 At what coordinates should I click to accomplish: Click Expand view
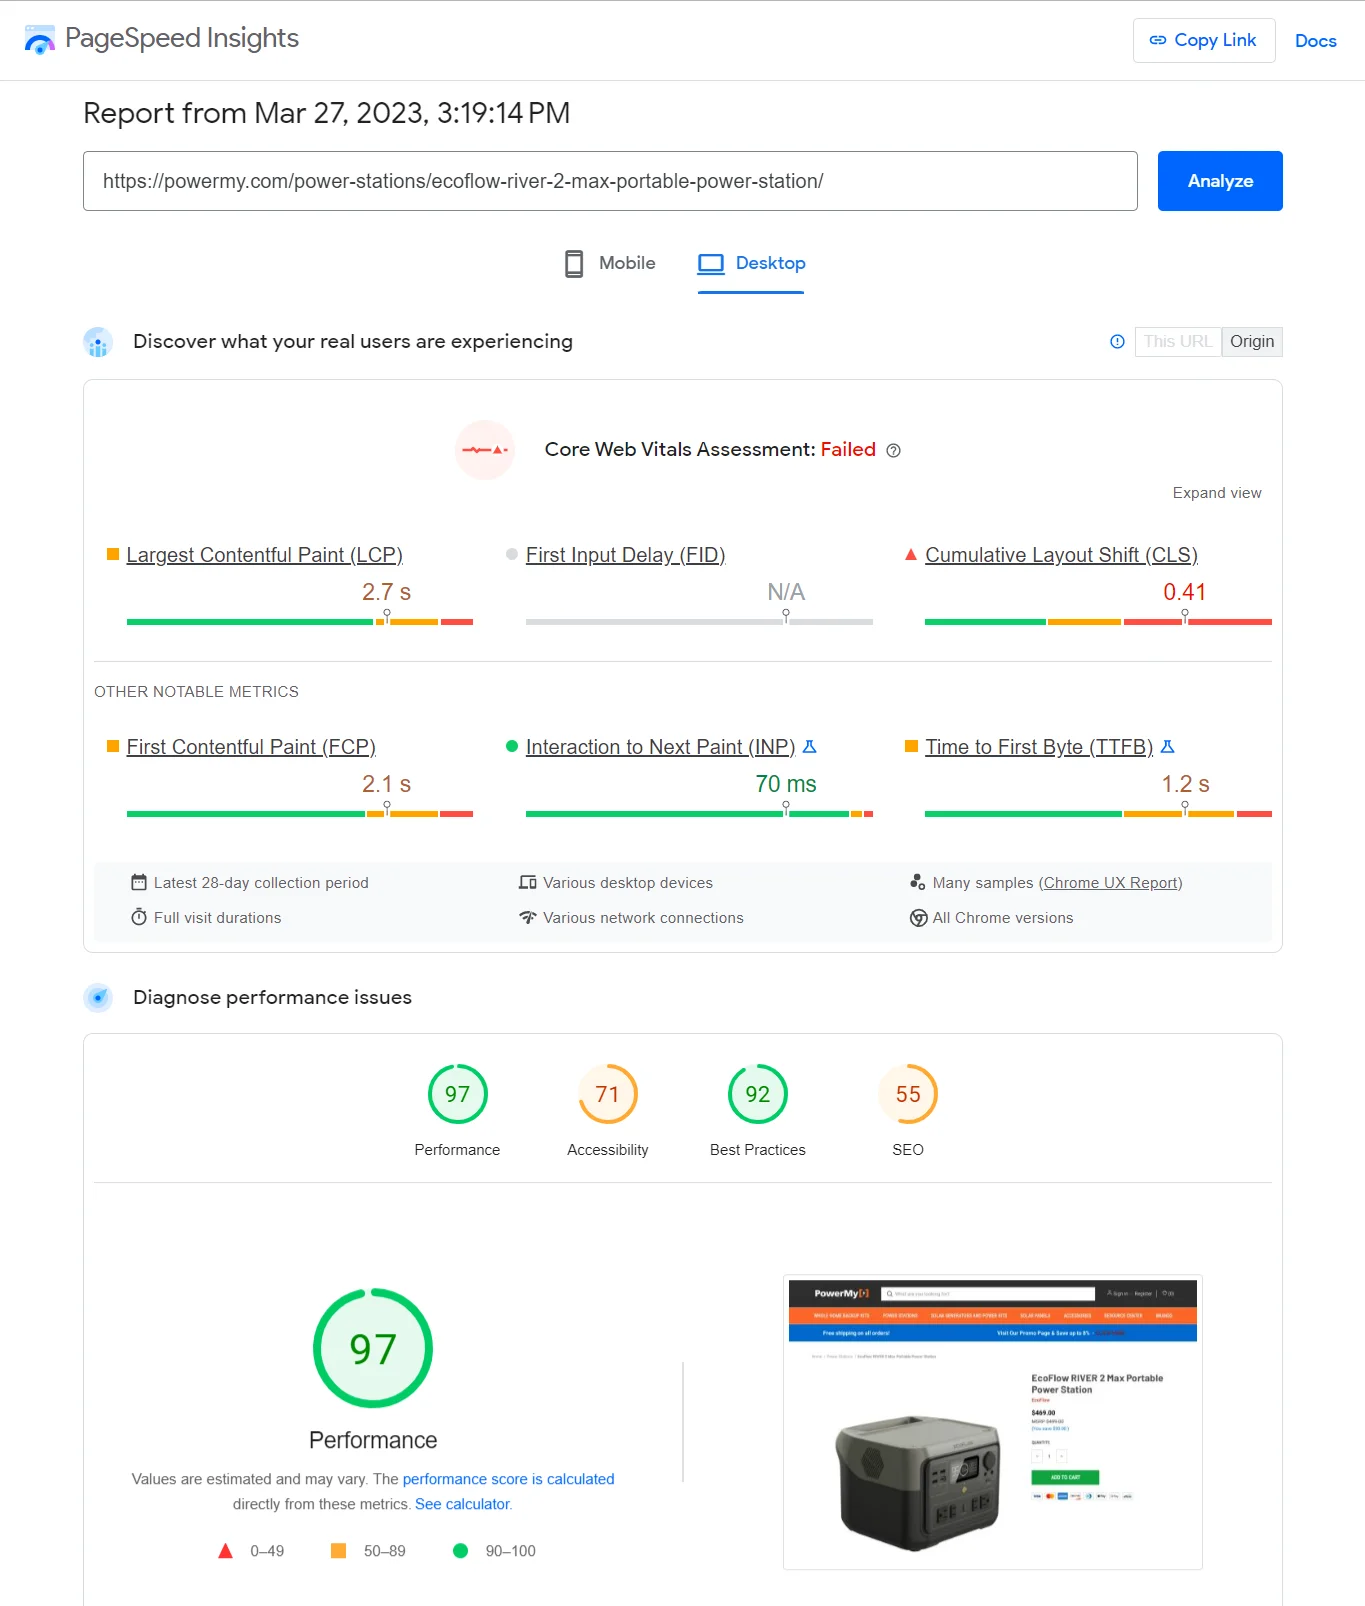tap(1216, 493)
